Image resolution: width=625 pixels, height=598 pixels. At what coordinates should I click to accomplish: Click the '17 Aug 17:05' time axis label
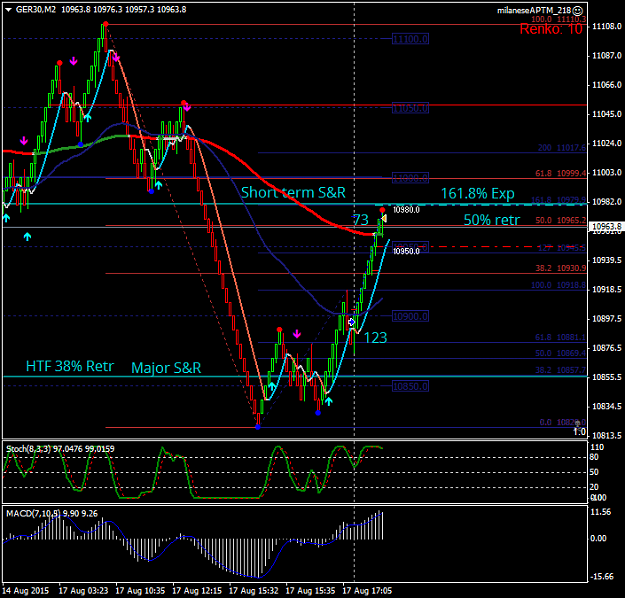(x=367, y=591)
